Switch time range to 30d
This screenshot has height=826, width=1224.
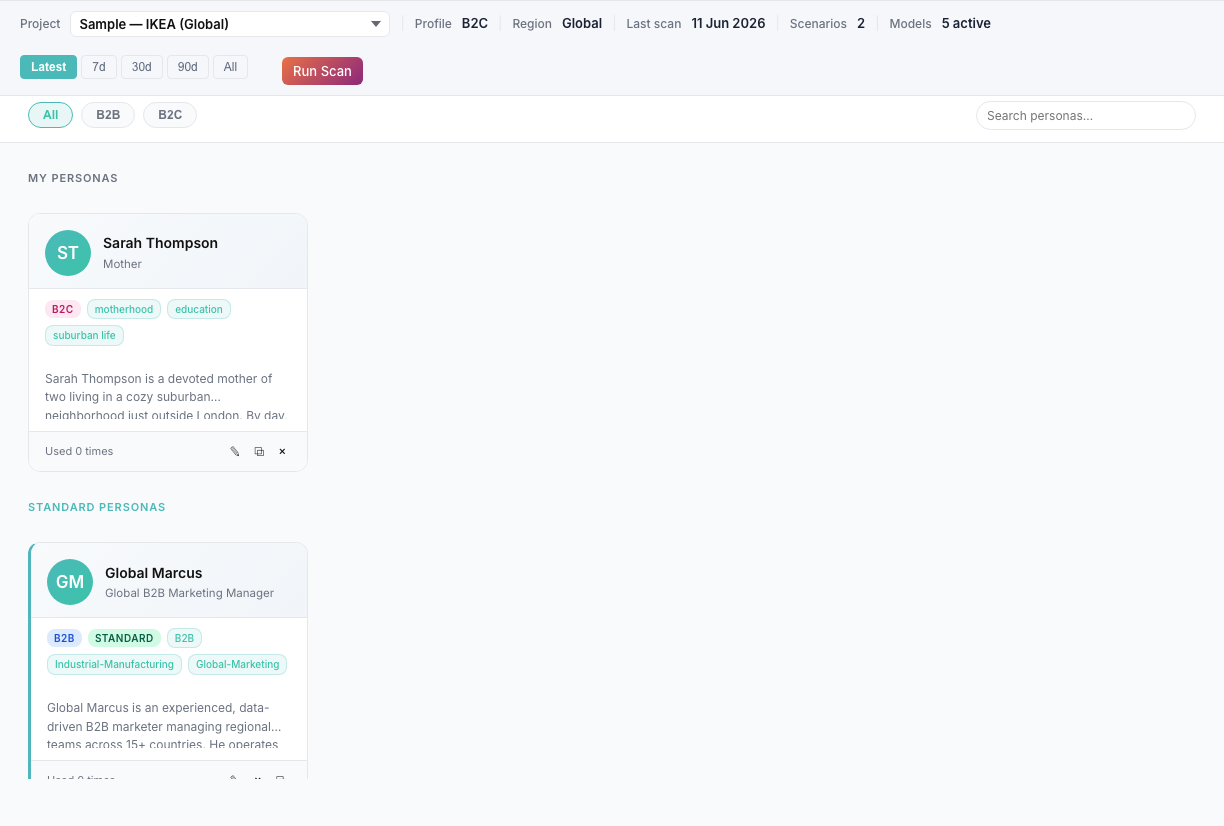click(142, 67)
